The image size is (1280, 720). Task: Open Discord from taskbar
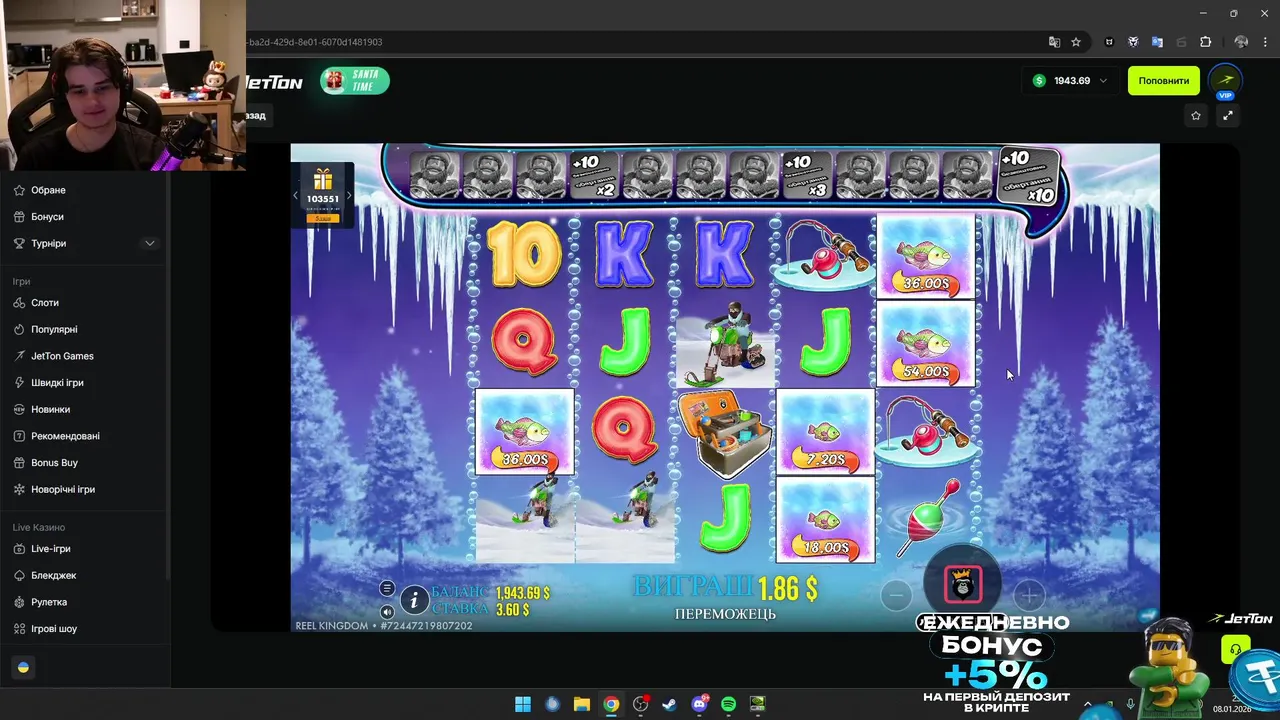(x=699, y=704)
